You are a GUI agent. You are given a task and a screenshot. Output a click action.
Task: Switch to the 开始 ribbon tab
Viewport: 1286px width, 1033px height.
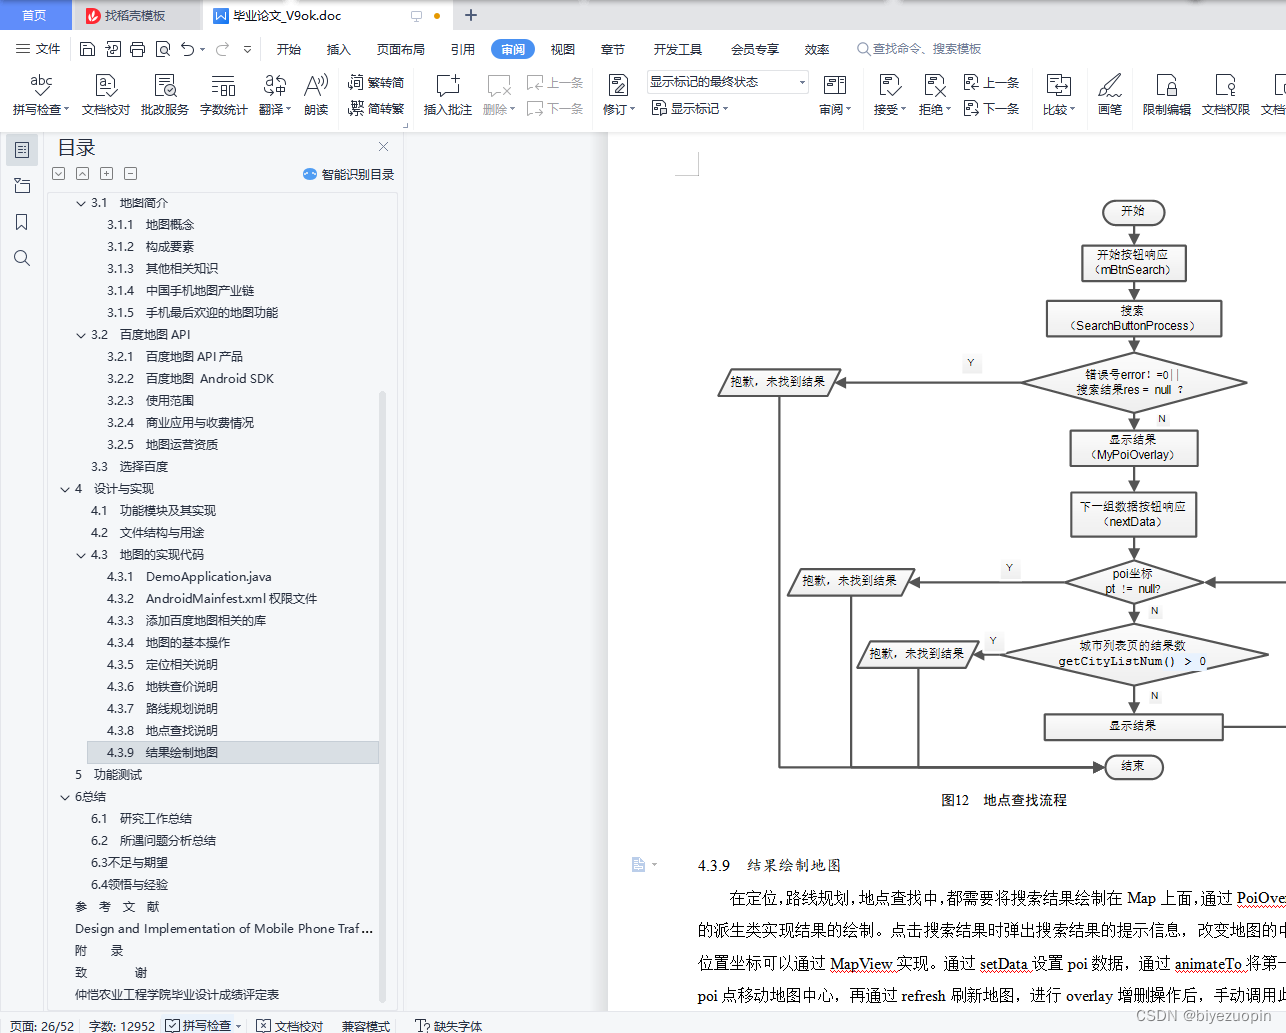pos(289,49)
